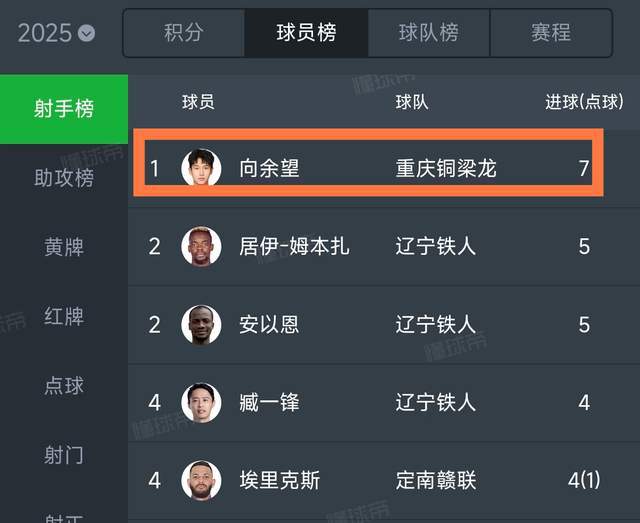Open 安以恩's avatar photo

point(201,325)
